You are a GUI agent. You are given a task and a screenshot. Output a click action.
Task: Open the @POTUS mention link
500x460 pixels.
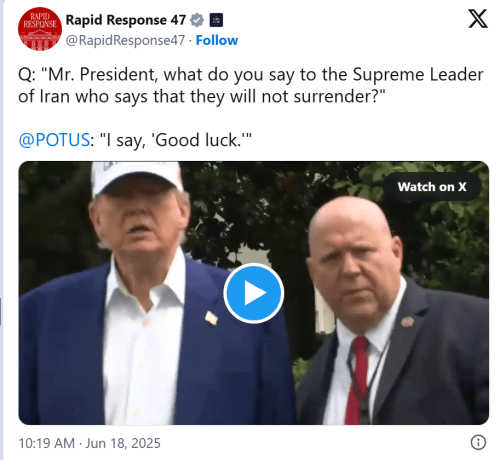54,140
